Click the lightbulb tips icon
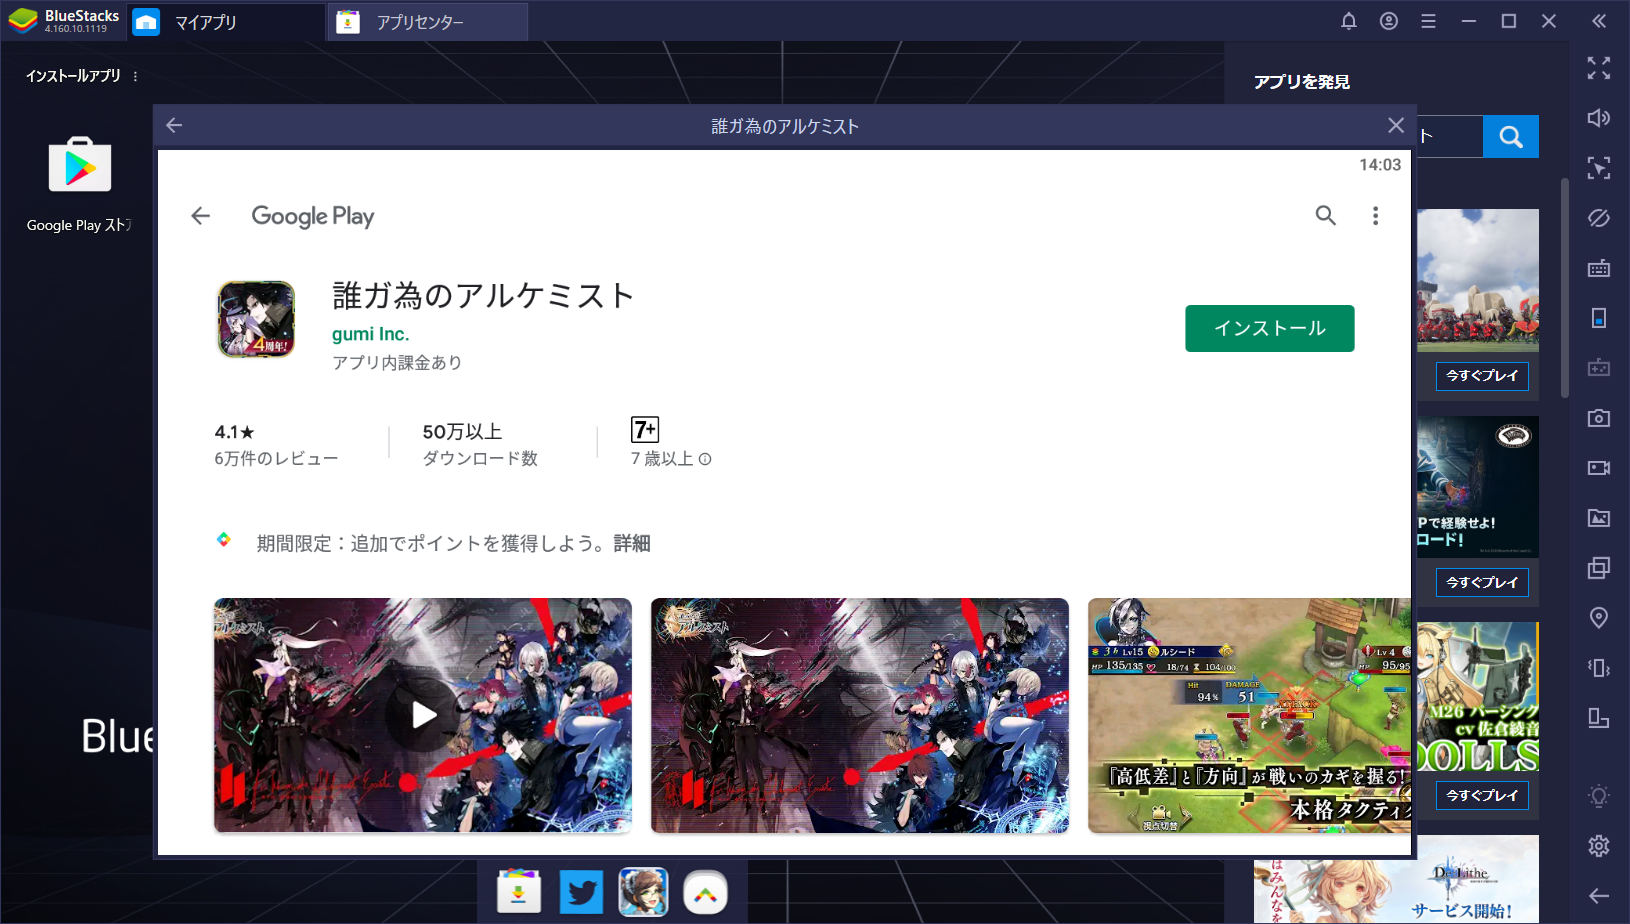1630x924 pixels. [x=1599, y=796]
